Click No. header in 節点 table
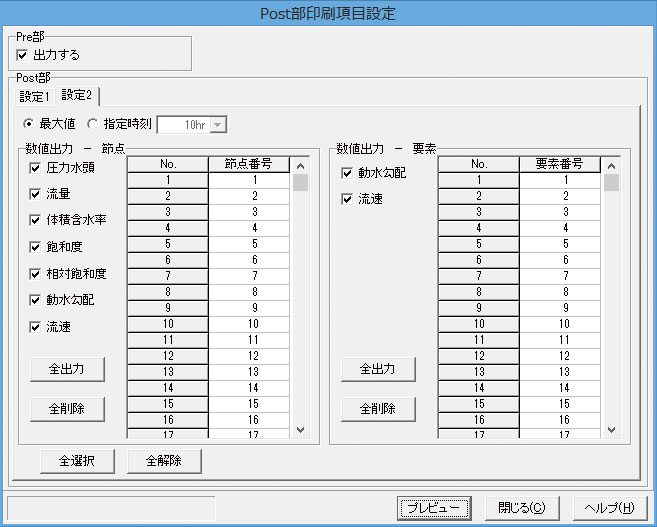 pos(168,164)
